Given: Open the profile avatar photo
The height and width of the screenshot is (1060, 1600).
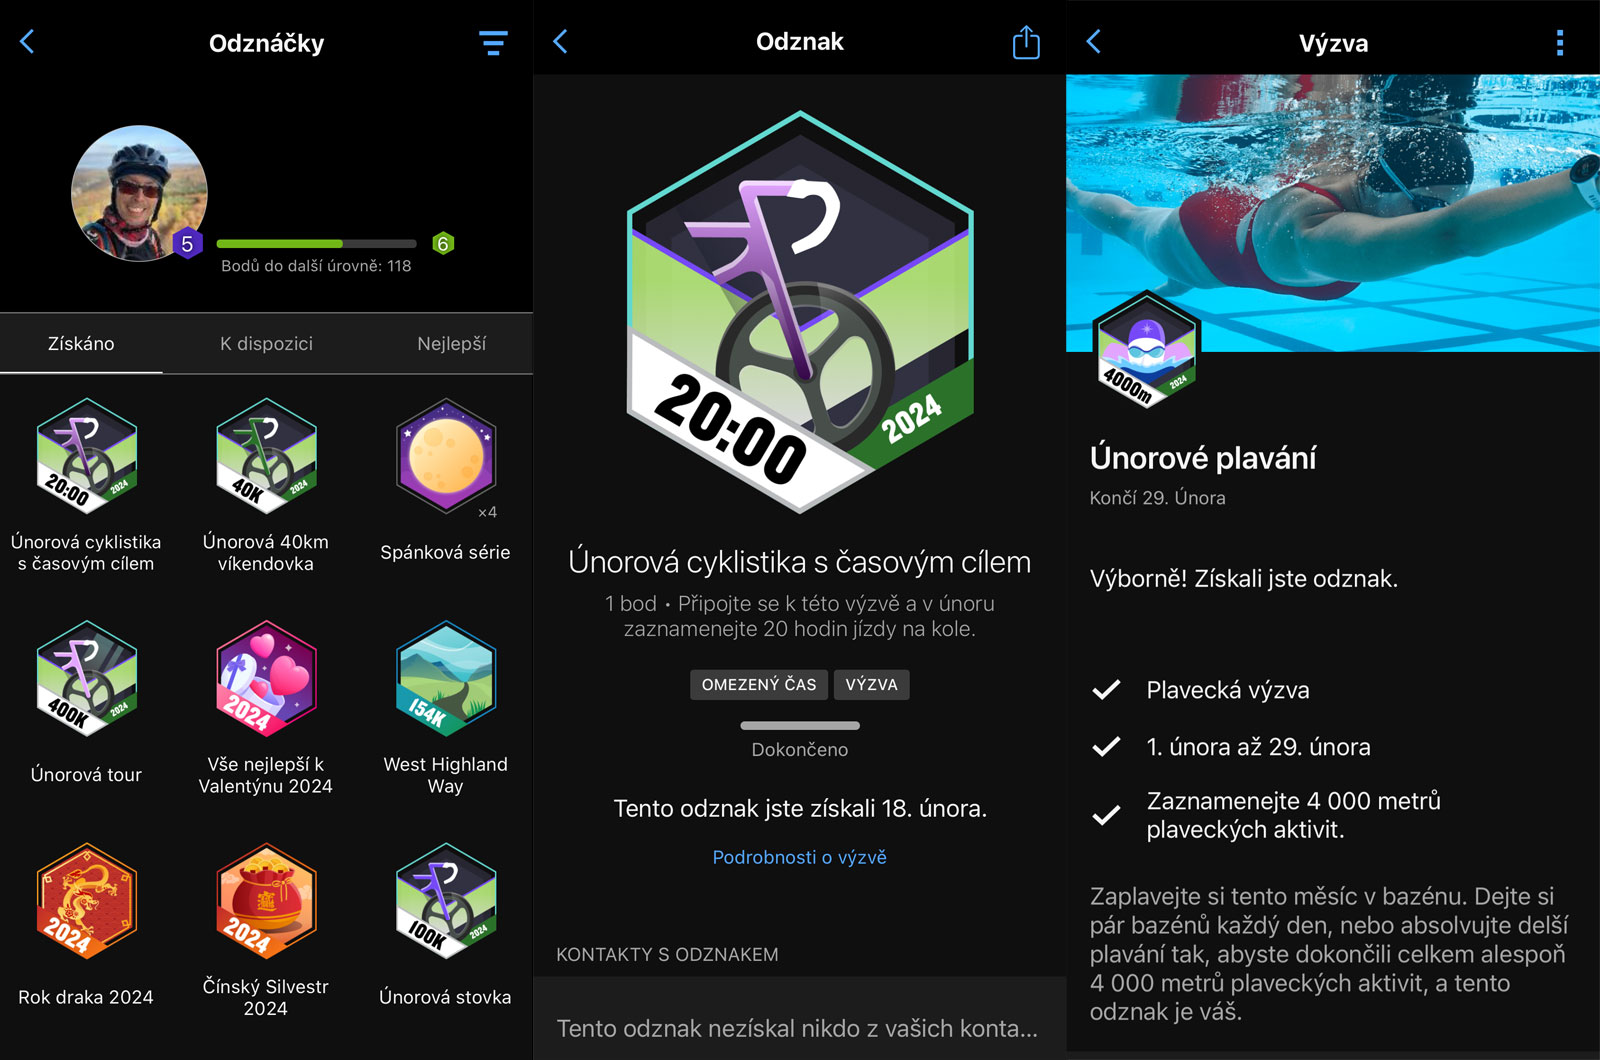Looking at the screenshot, I should click(x=139, y=193).
